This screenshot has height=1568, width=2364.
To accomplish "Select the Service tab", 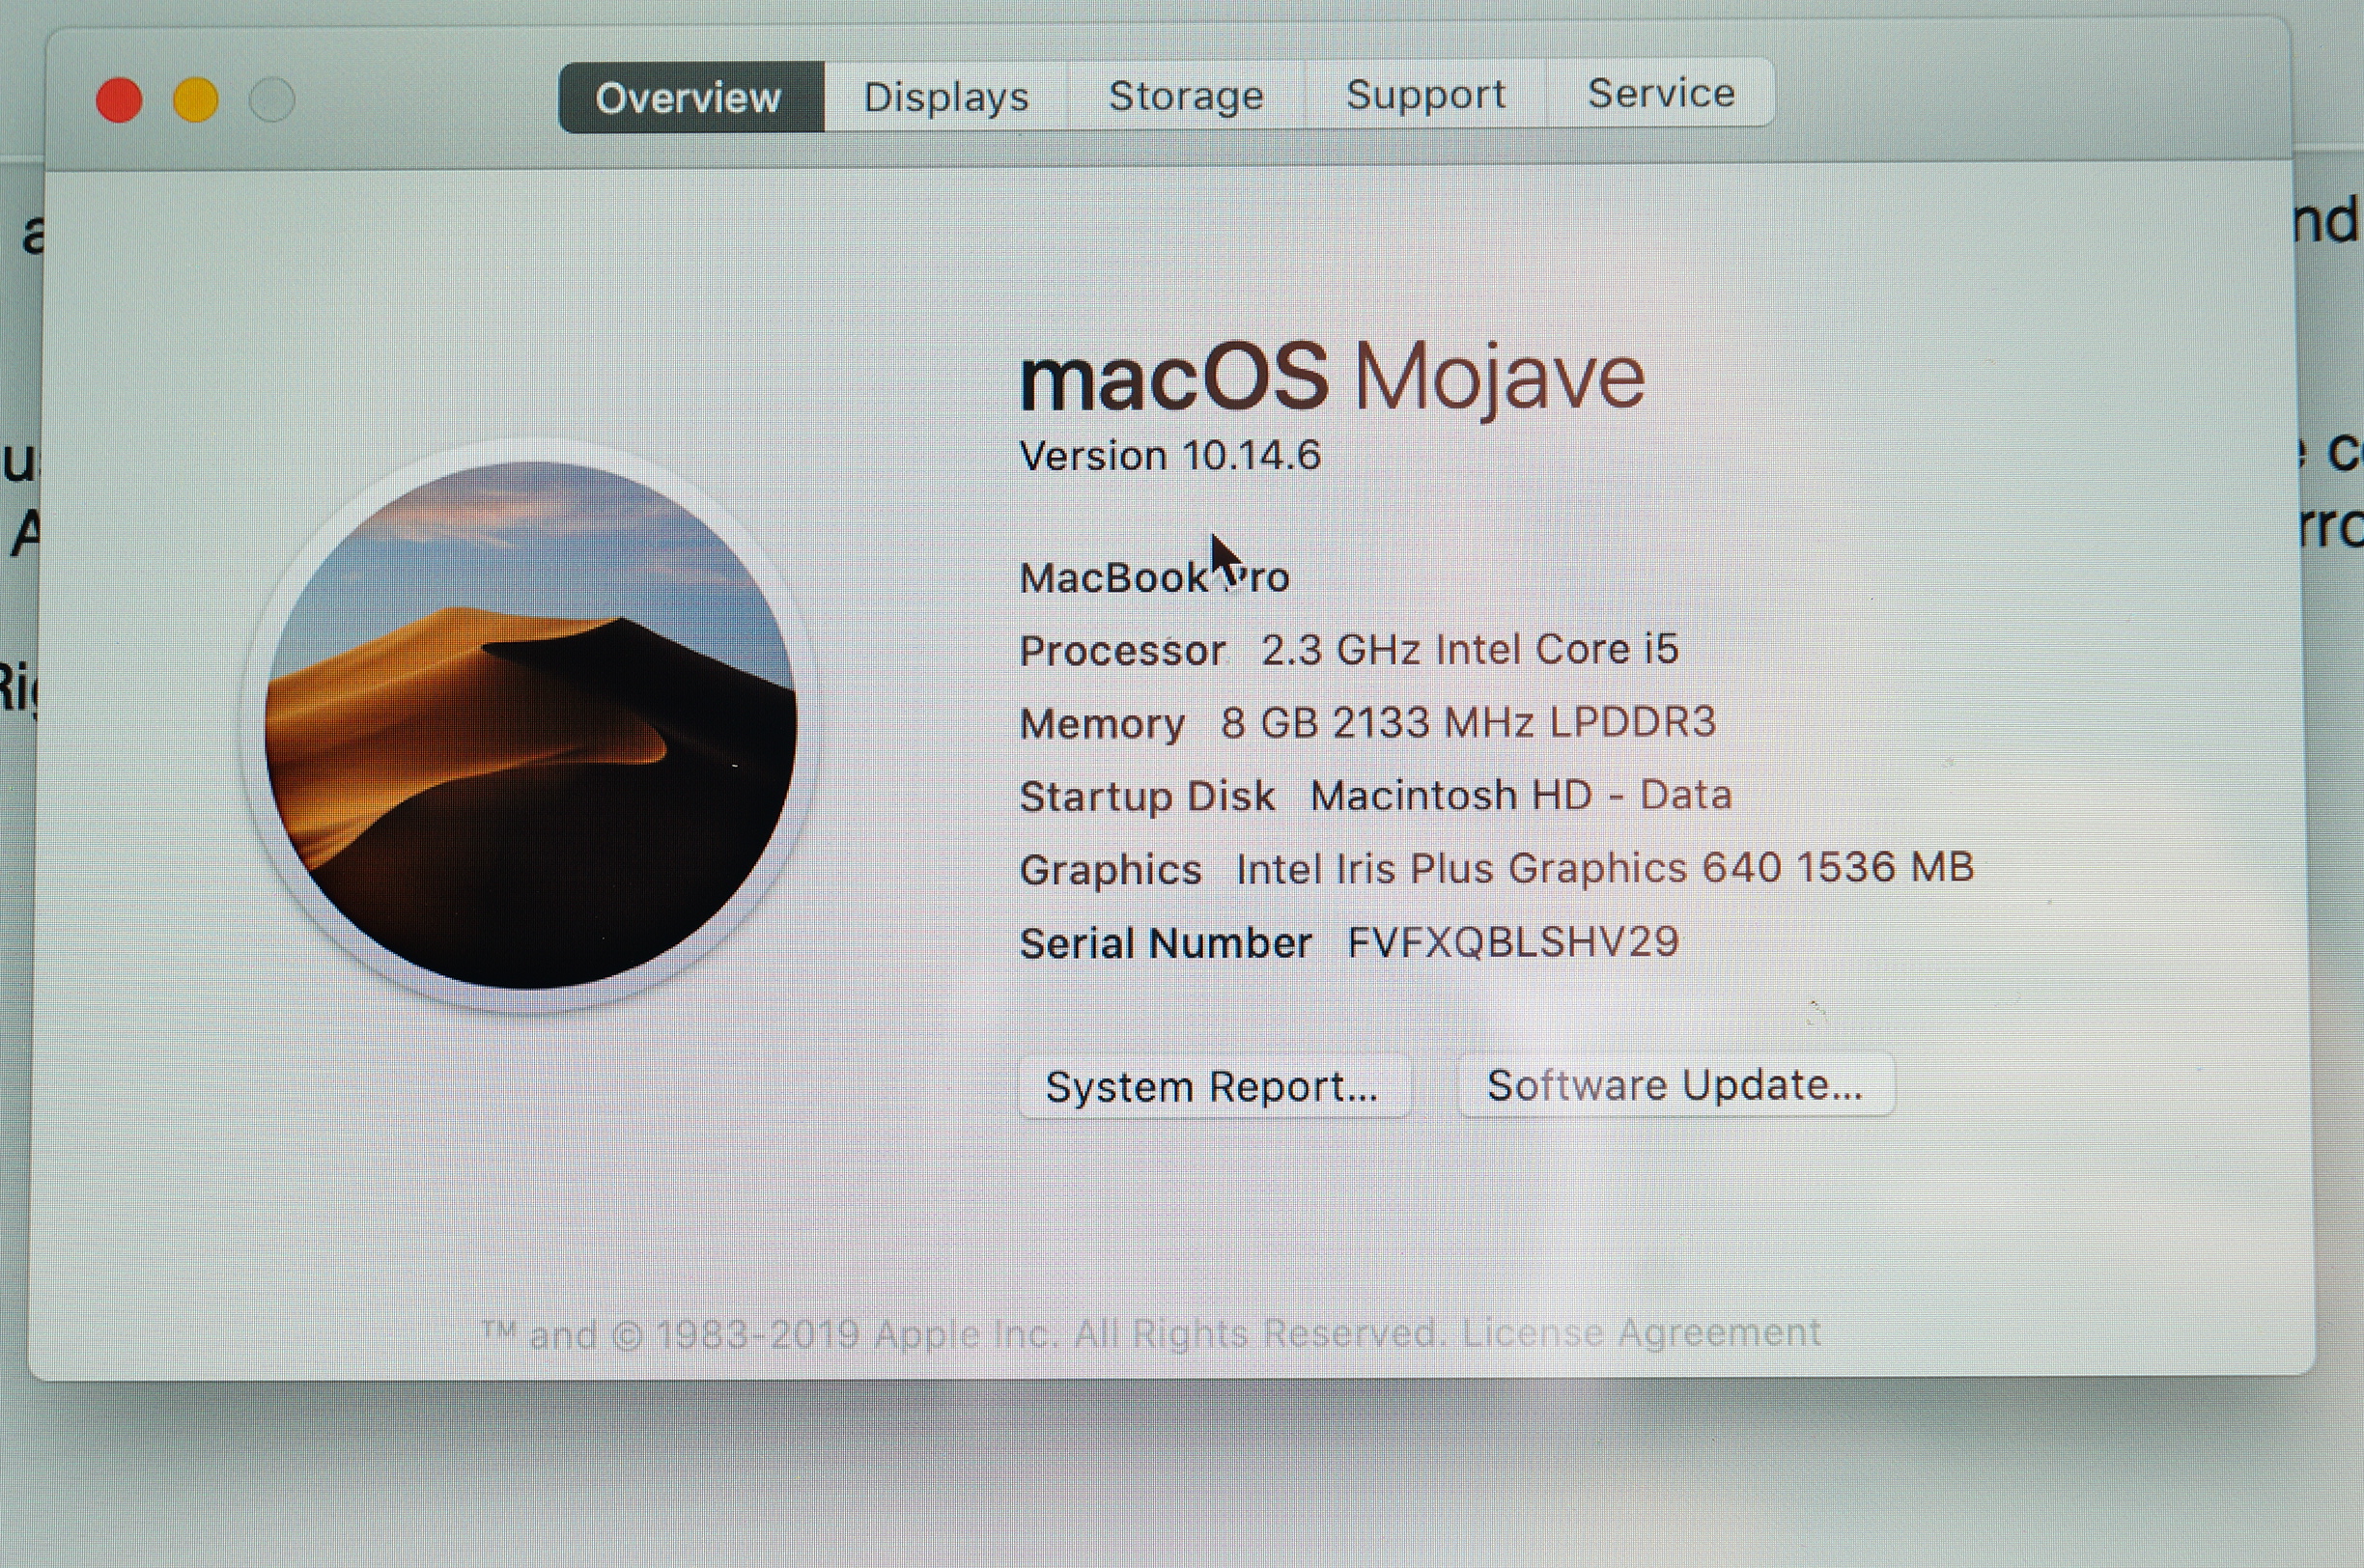I will point(1661,93).
